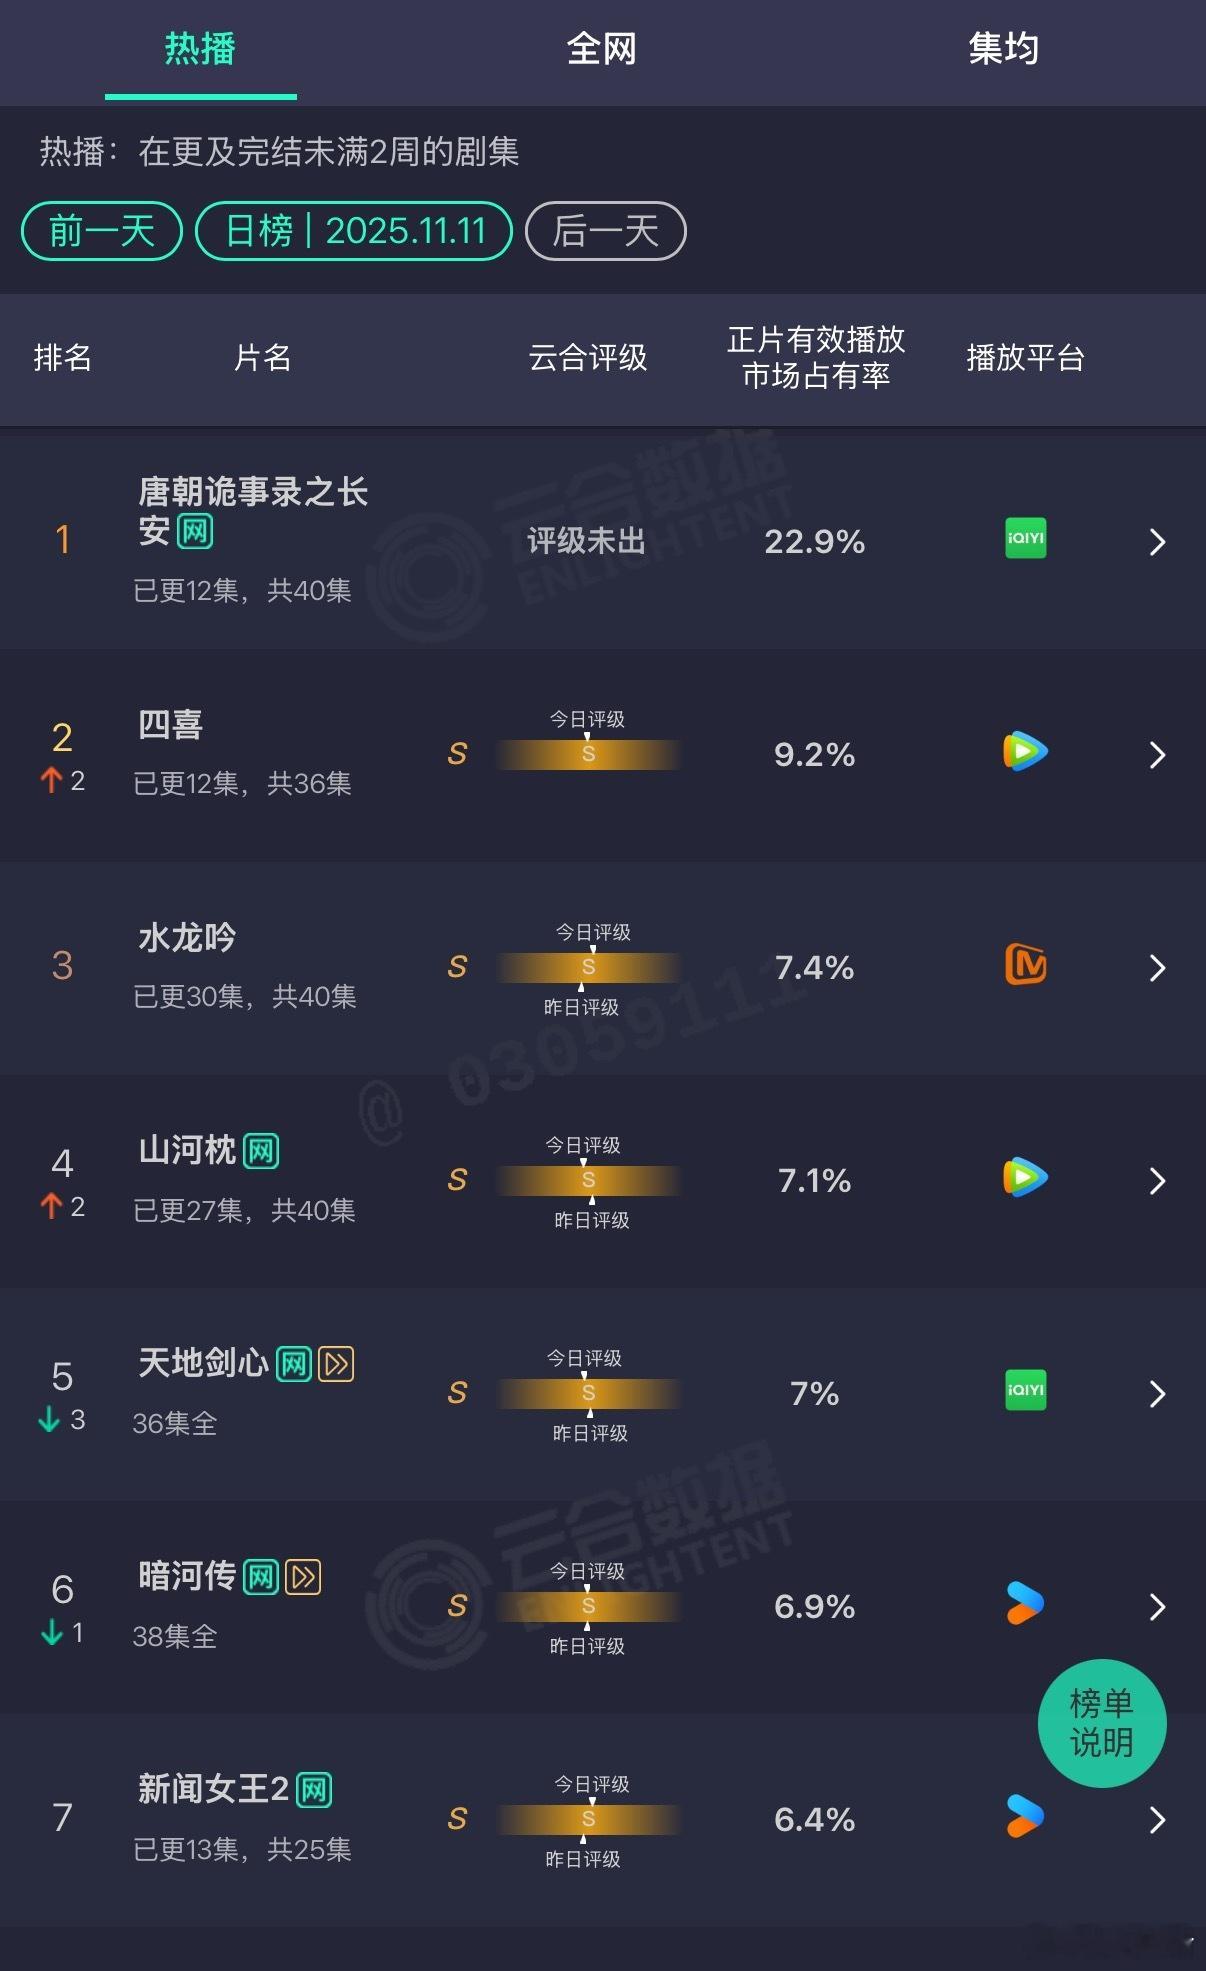This screenshot has width=1206, height=1971.
Task: Click the iQIYI platform icon for 唐朝诡事录之长安
Action: [1024, 539]
